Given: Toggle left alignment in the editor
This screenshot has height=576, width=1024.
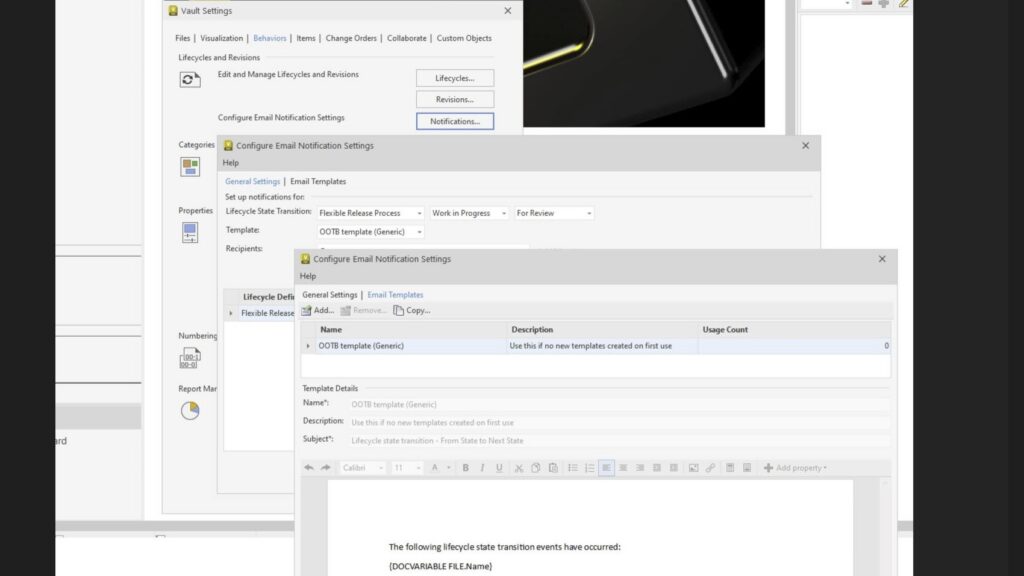Looking at the screenshot, I should (x=605, y=467).
